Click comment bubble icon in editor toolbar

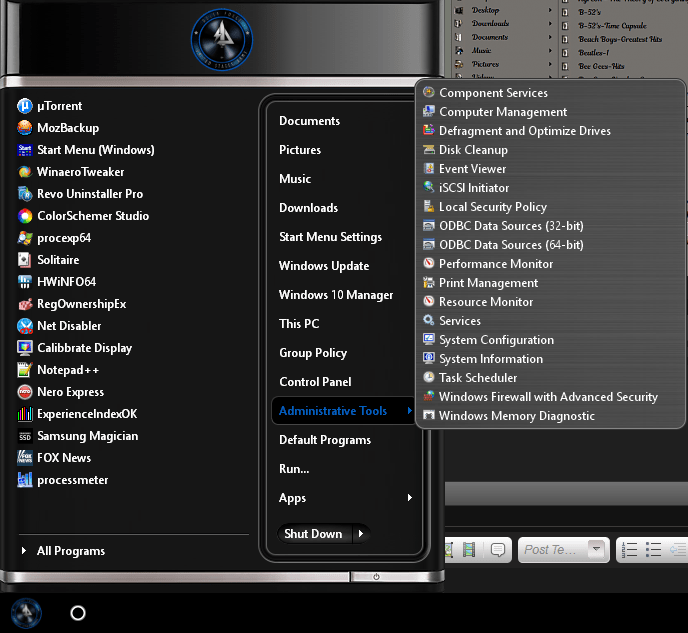click(x=498, y=549)
